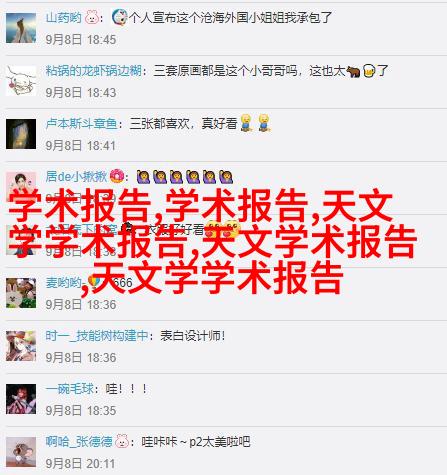The height and width of the screenshot is (475, 447).
Task: Click the username 居de小揪揪
Action: coord(76,177)
